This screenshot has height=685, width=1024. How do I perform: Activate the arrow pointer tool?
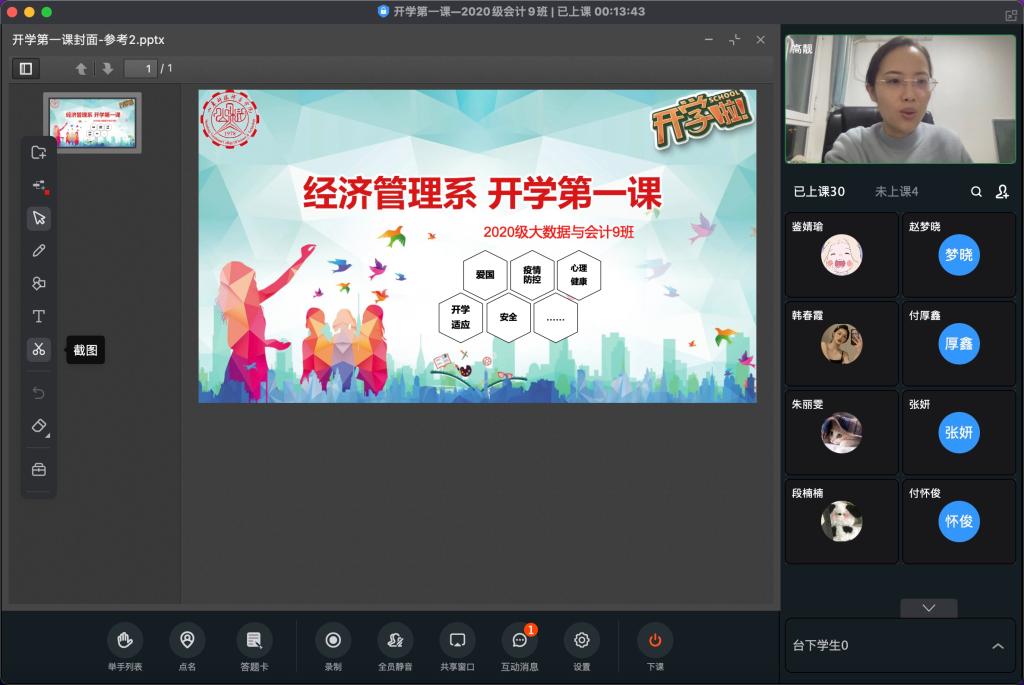tap(39, 218)
